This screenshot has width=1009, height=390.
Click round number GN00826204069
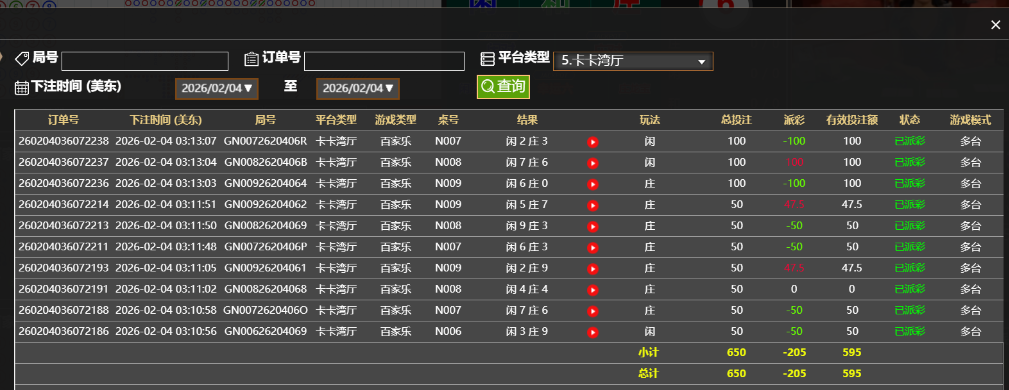tap(265, 226)
